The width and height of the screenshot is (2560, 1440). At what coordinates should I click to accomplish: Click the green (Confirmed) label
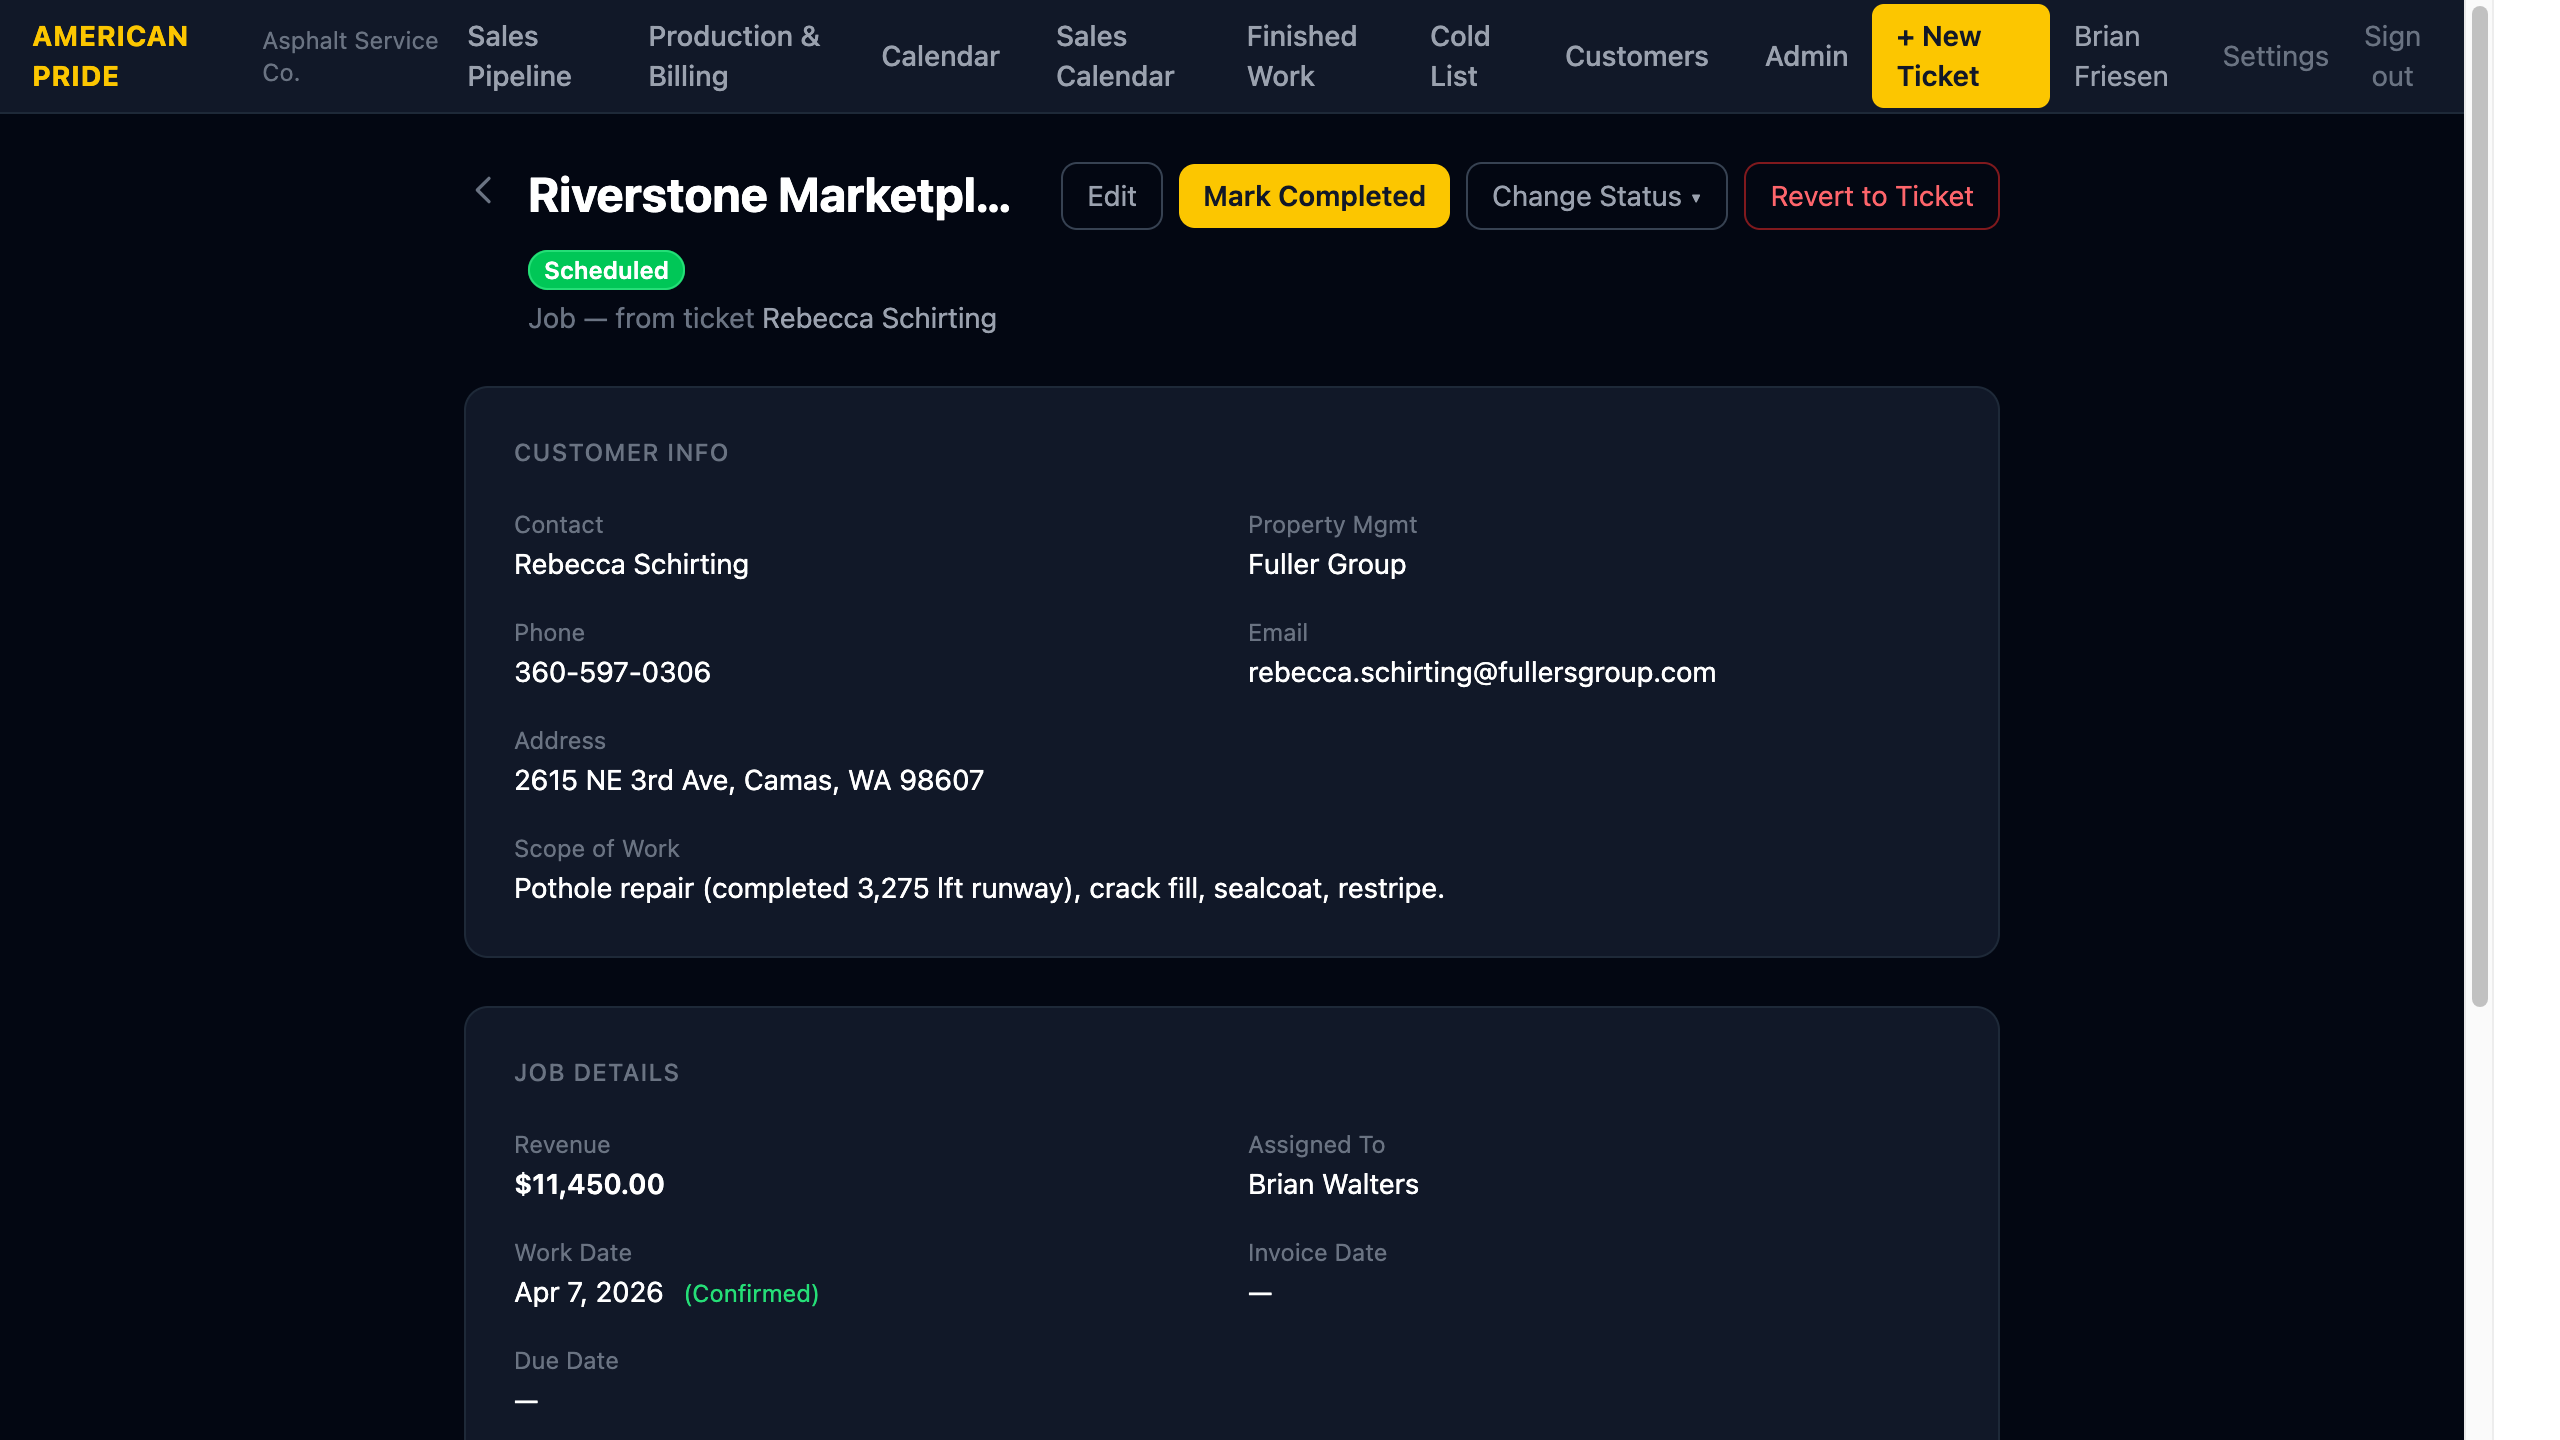pyautogui.click(x=751, y=1293)
